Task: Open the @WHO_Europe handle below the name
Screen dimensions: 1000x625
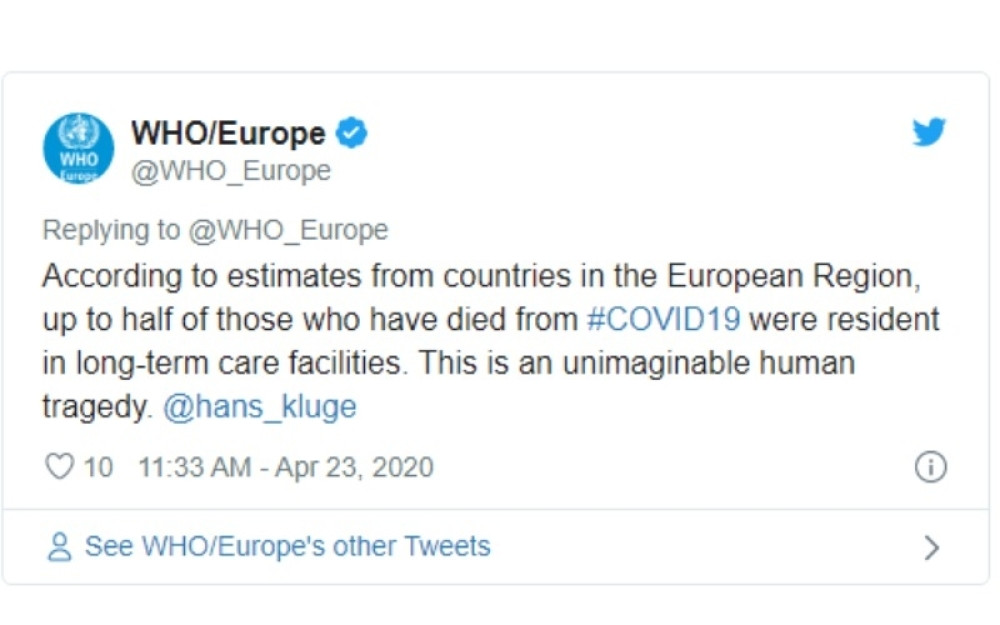Action: pyautogui.click(x=231, y=171)
